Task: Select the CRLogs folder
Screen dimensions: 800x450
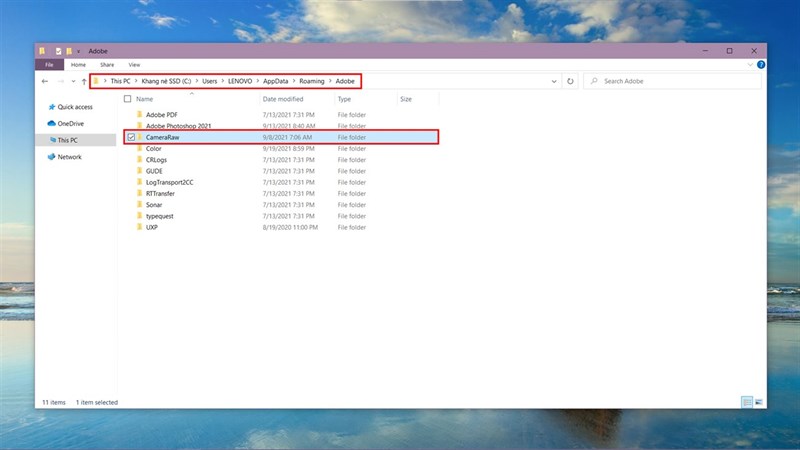Action: tap(156, 160)
